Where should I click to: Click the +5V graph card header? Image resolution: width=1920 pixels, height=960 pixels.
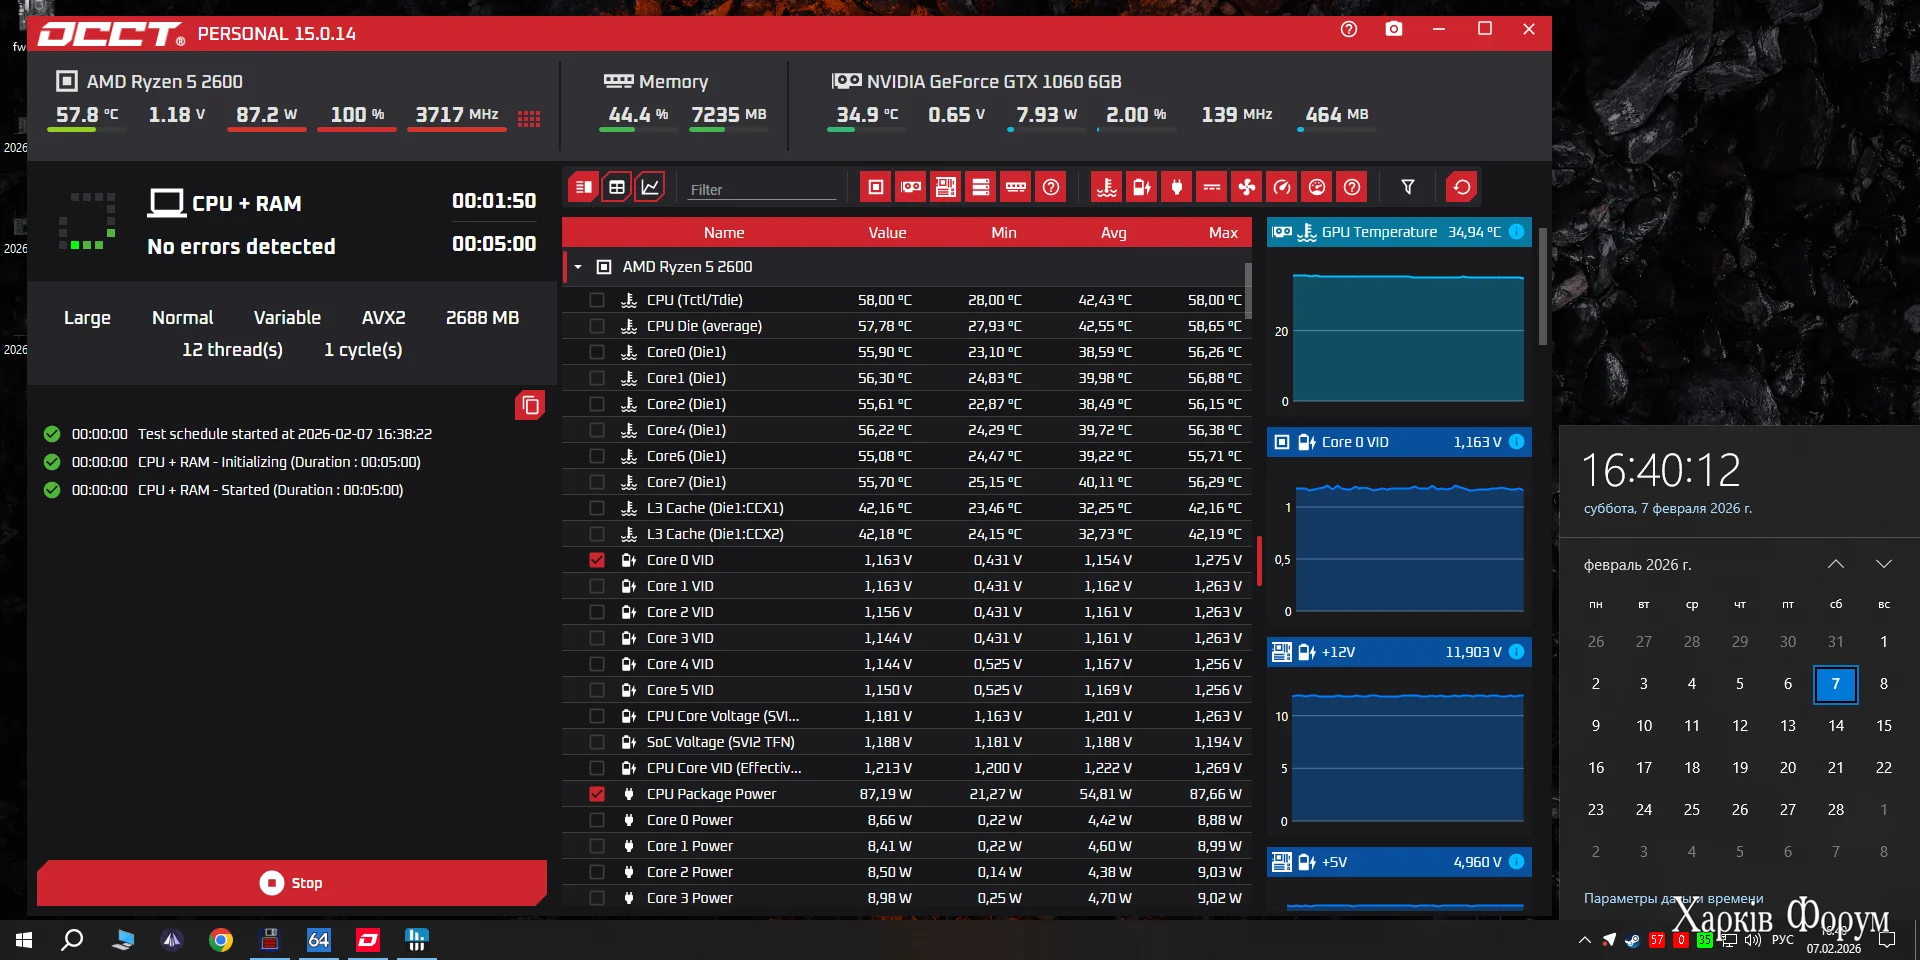click(x=1399, y=862)
